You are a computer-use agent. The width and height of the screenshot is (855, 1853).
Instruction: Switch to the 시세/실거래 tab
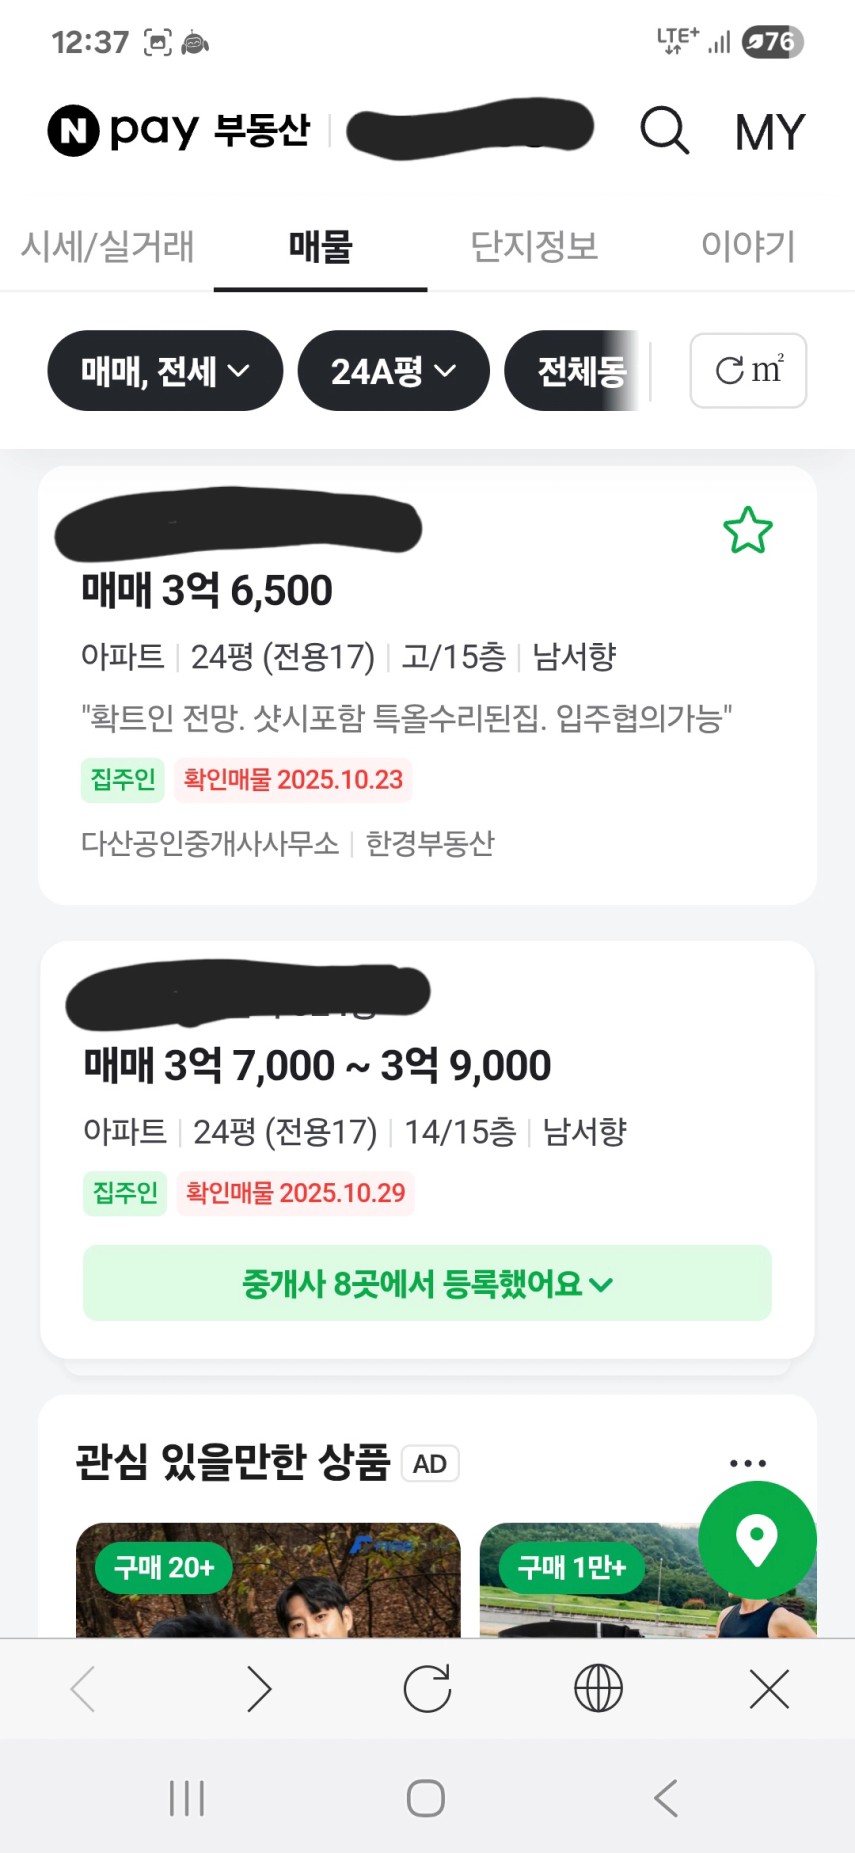[x=107, y=246]
